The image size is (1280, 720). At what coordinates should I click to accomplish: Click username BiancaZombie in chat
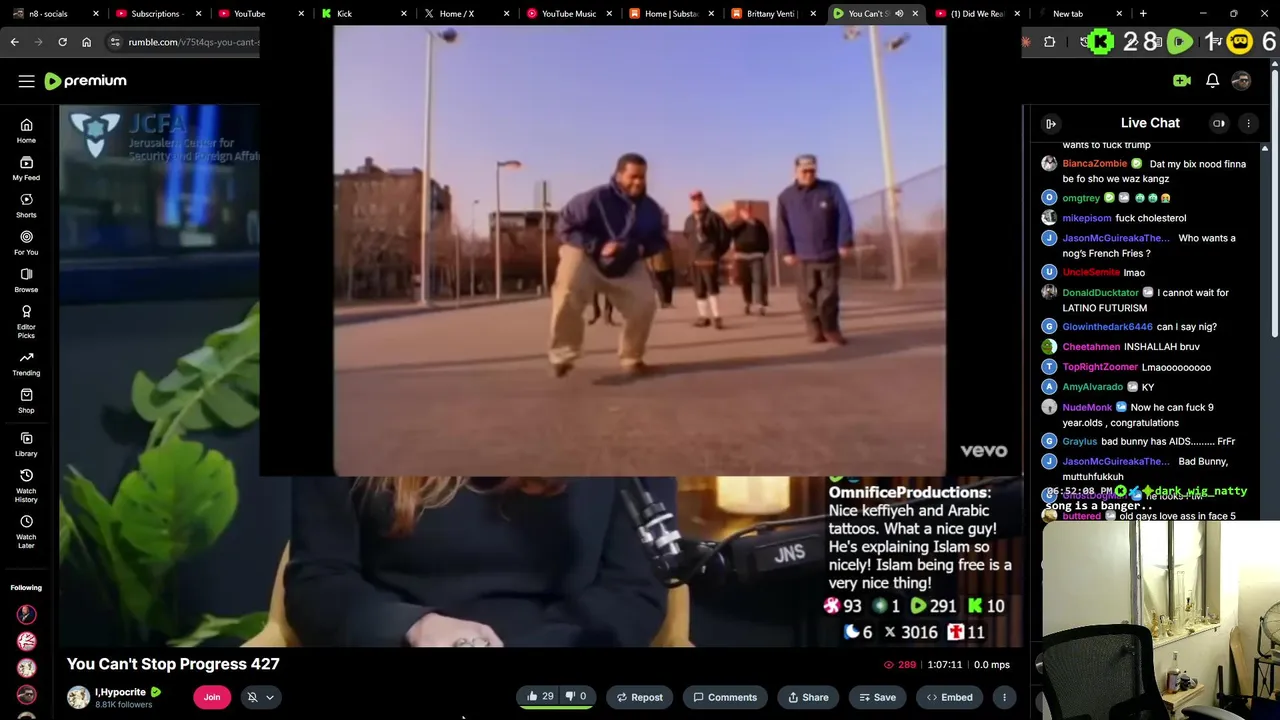click(1094, 164)
